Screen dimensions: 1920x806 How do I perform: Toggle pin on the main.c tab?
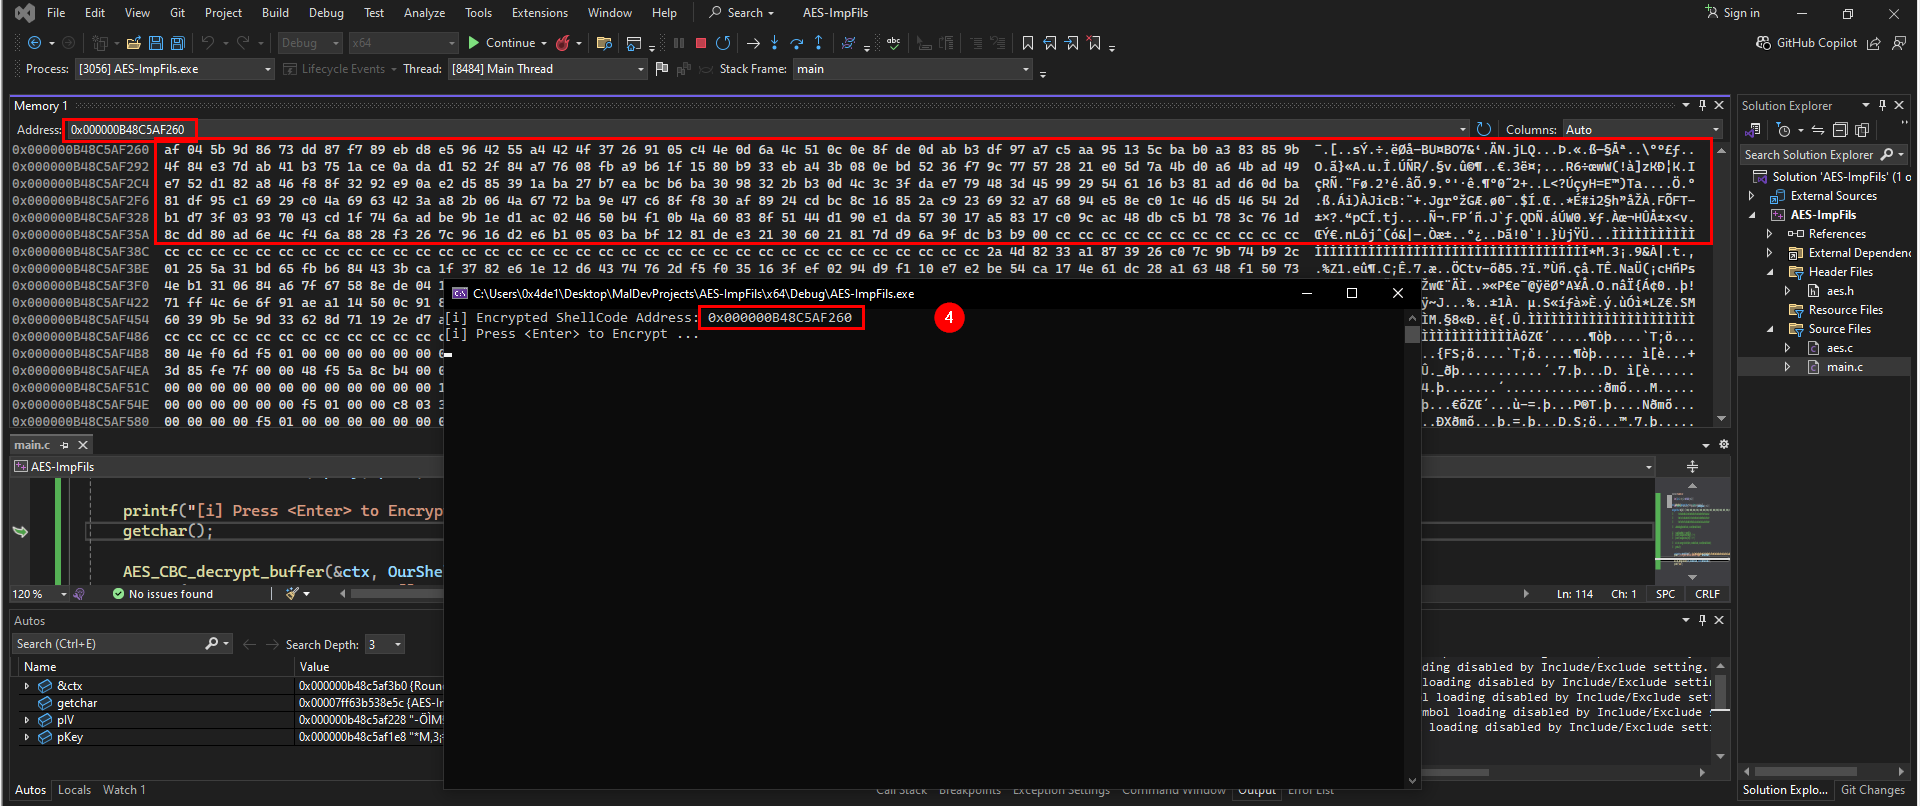[65, 445]
